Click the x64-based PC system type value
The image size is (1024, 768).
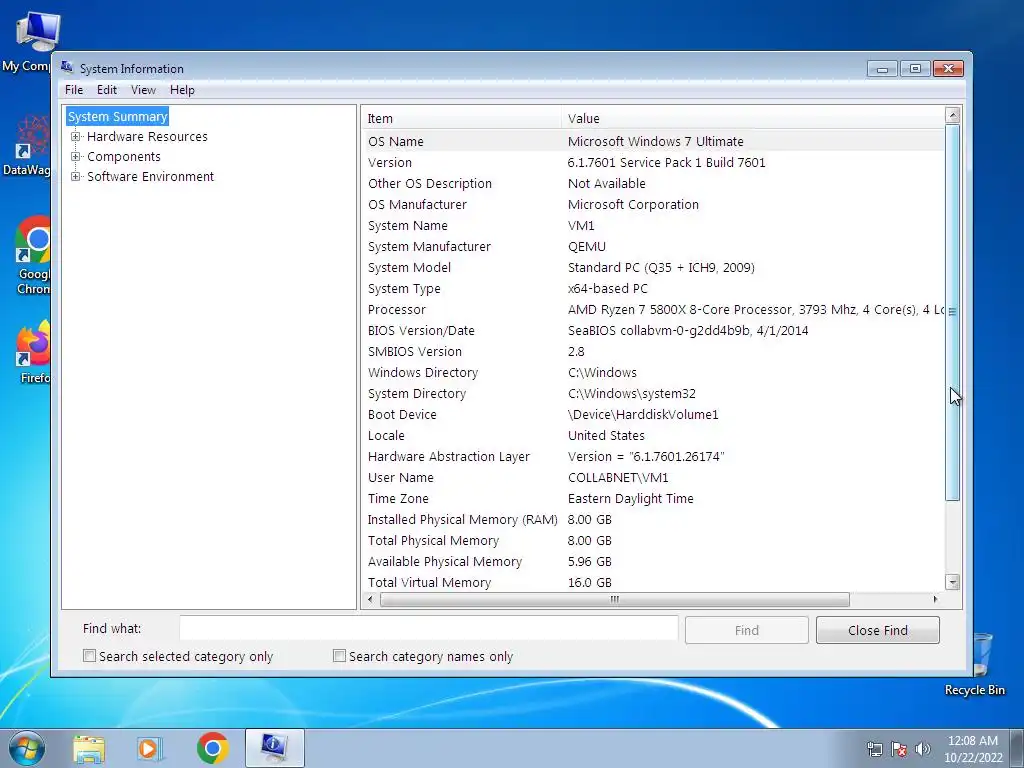(607, 289)
